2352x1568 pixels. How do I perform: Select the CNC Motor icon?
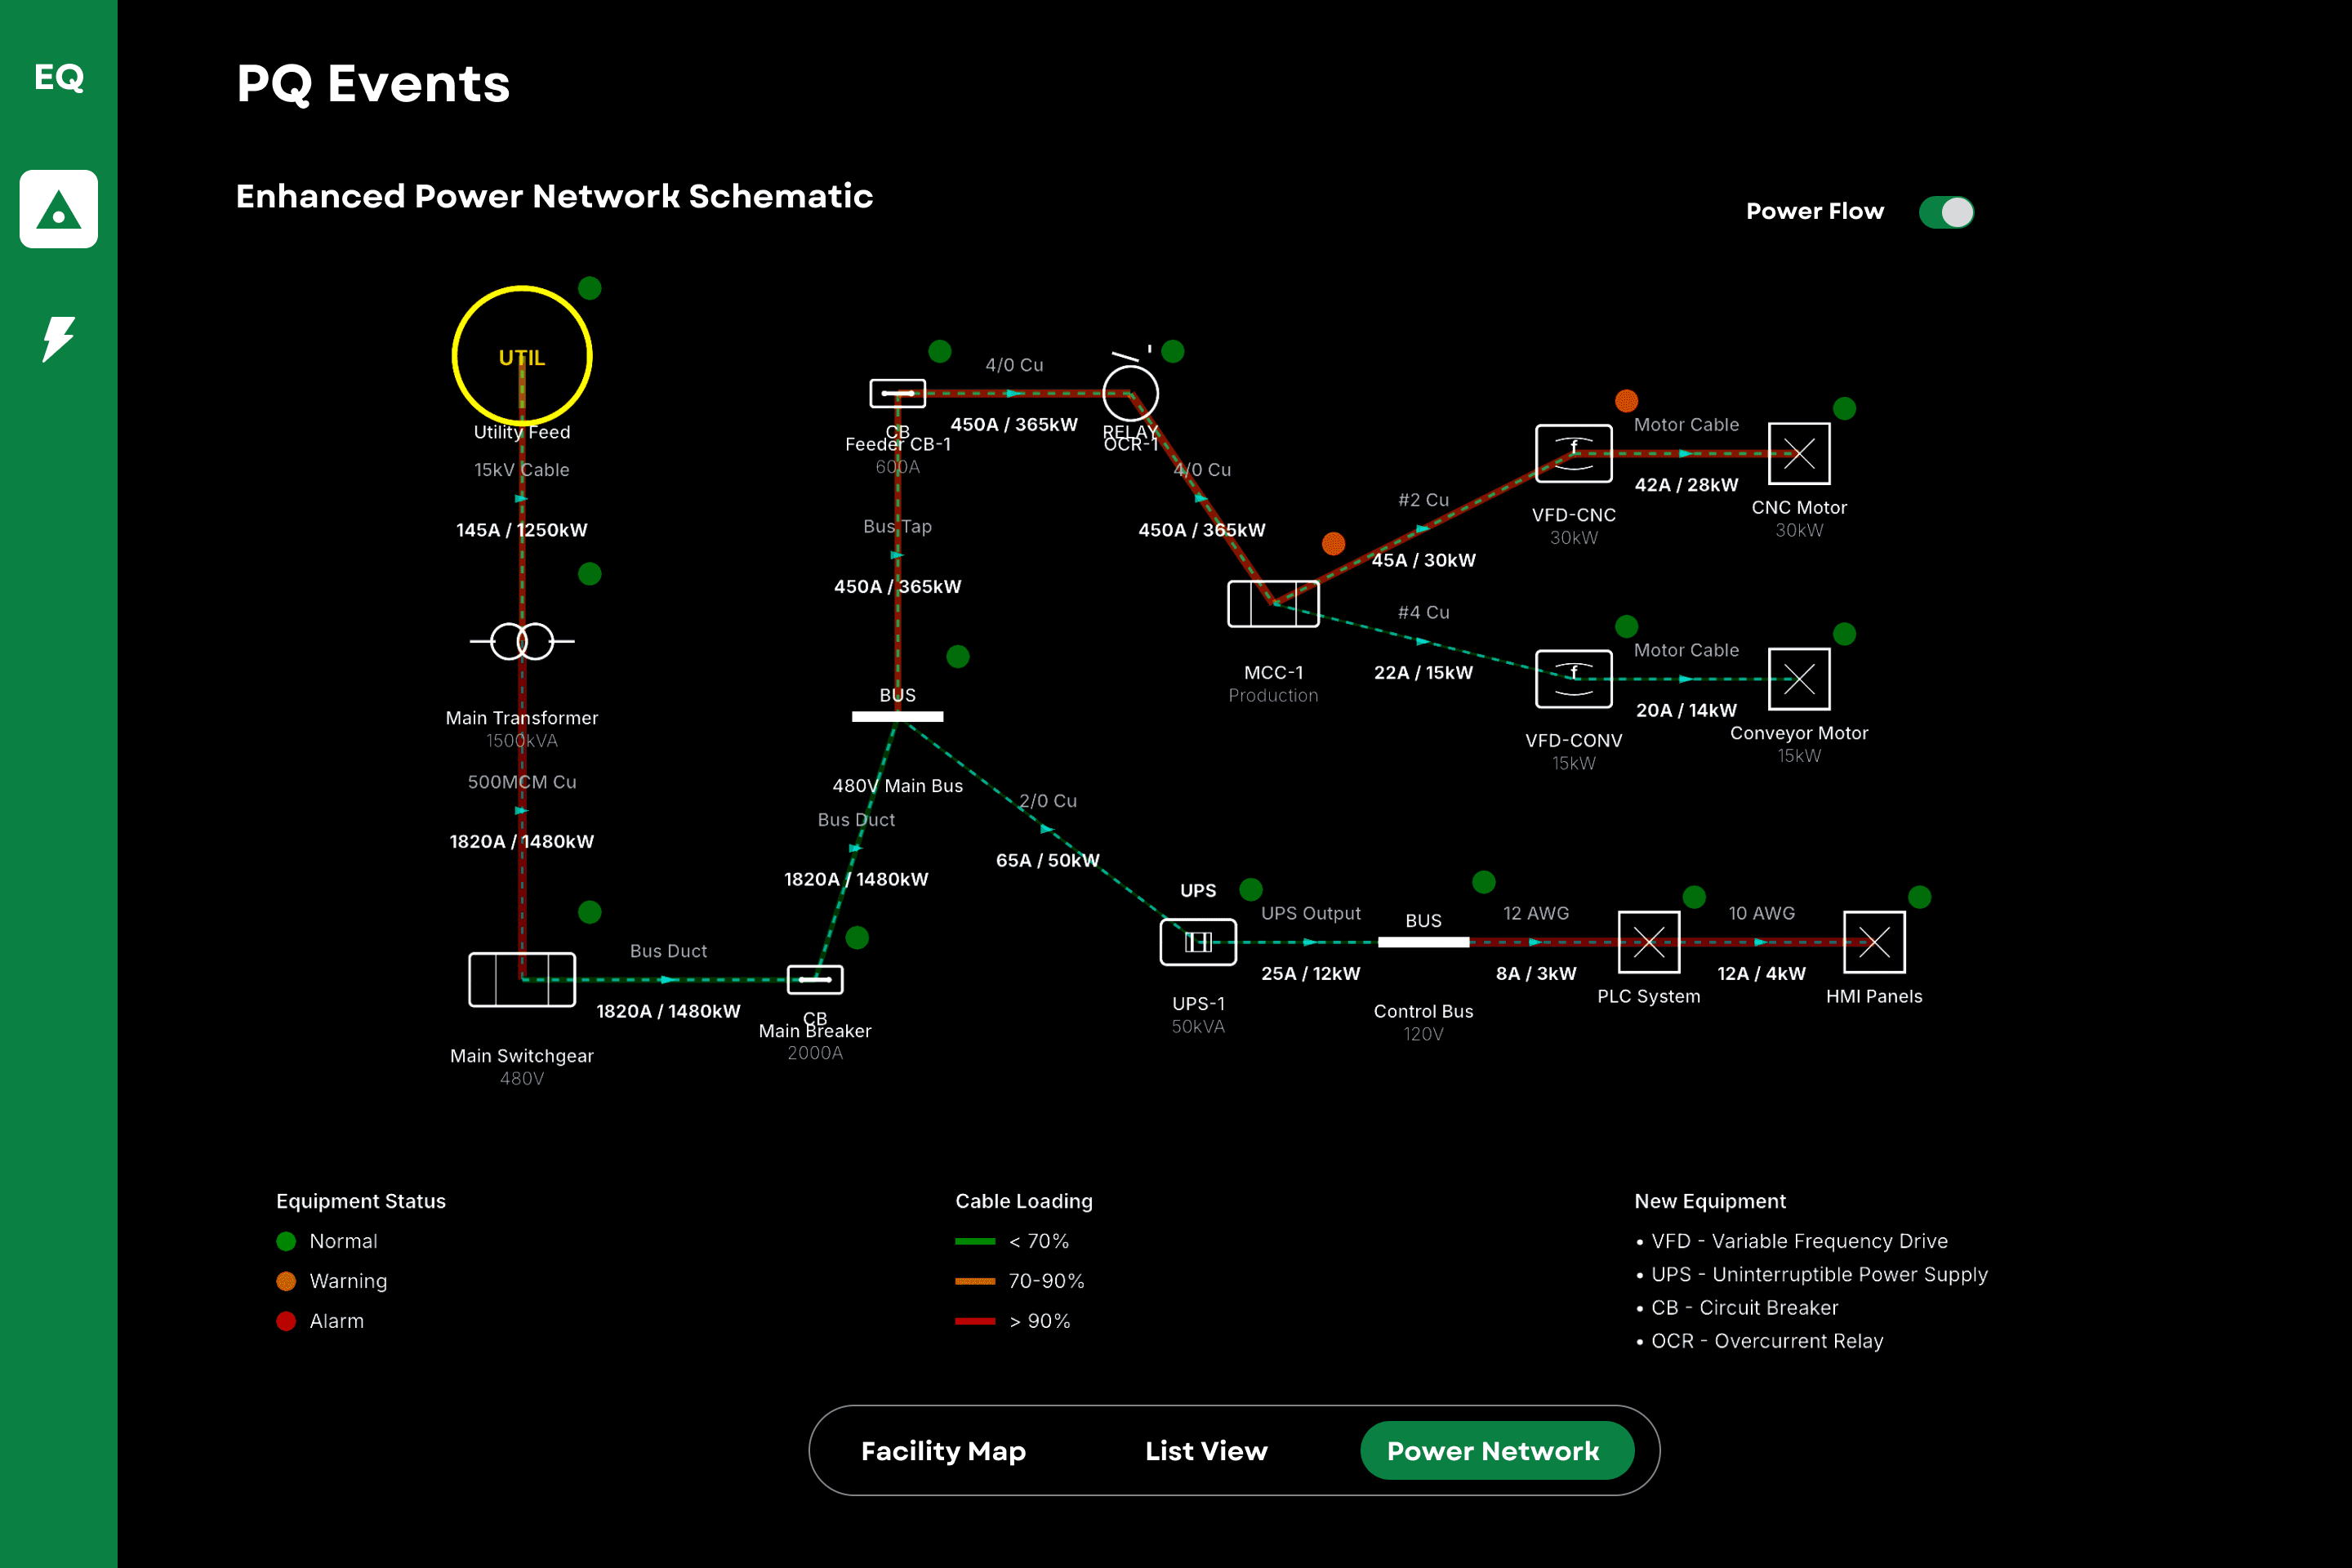point(1798,453)
